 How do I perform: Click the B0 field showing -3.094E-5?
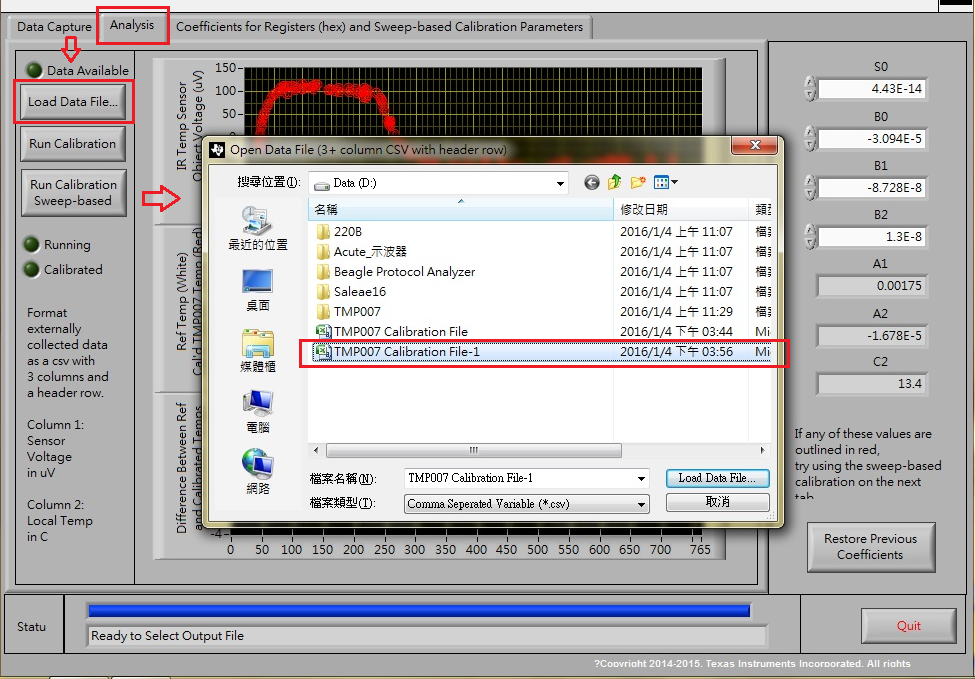tap(872, 139)
